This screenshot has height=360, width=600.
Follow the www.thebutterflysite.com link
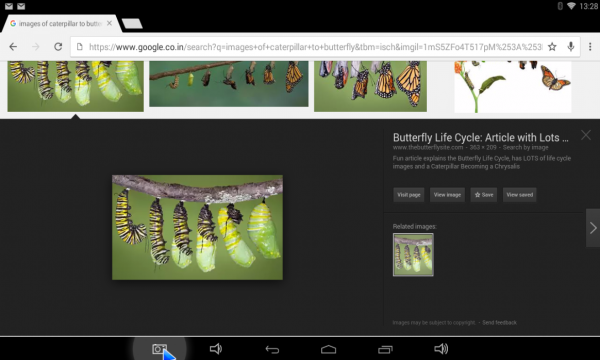click(428, 147)
